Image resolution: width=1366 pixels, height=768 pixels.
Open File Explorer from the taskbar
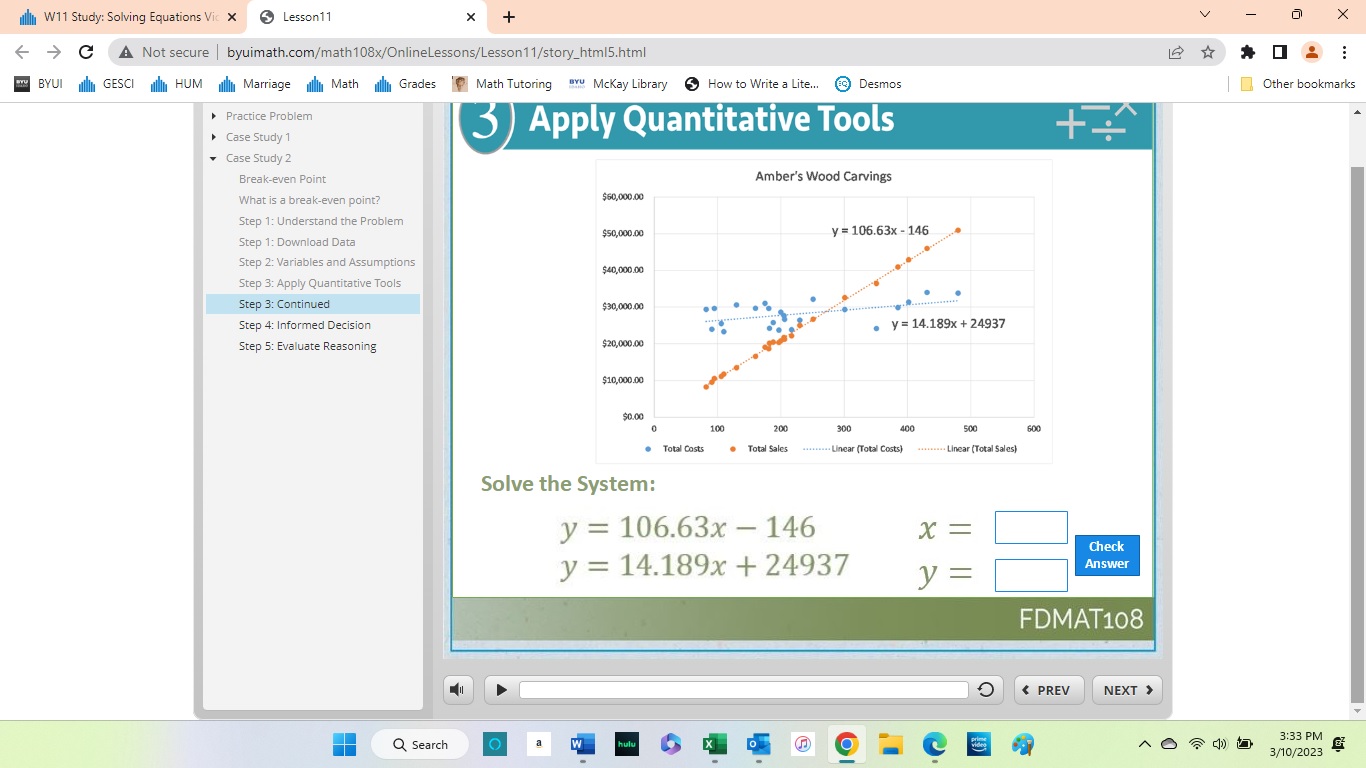click(890, 744)
